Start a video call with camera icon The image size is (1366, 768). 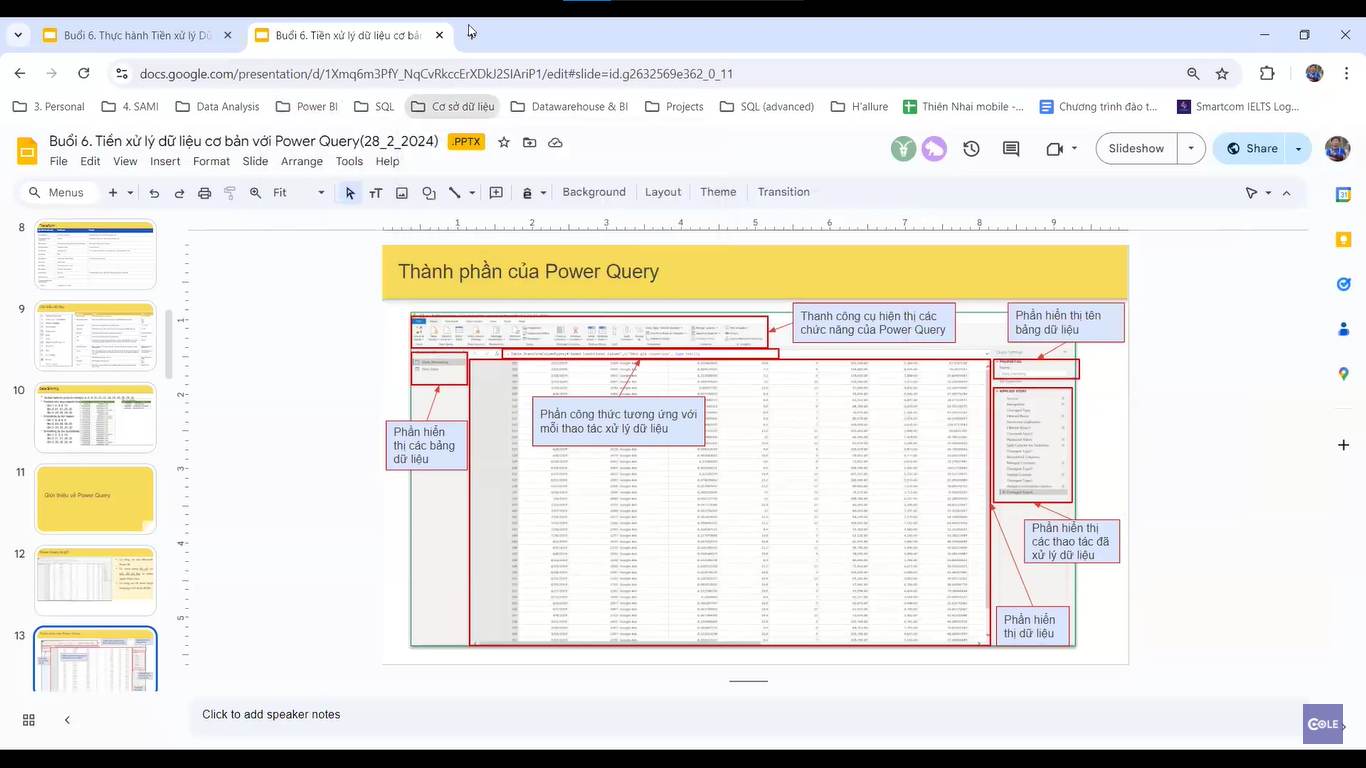(1054, 149)
